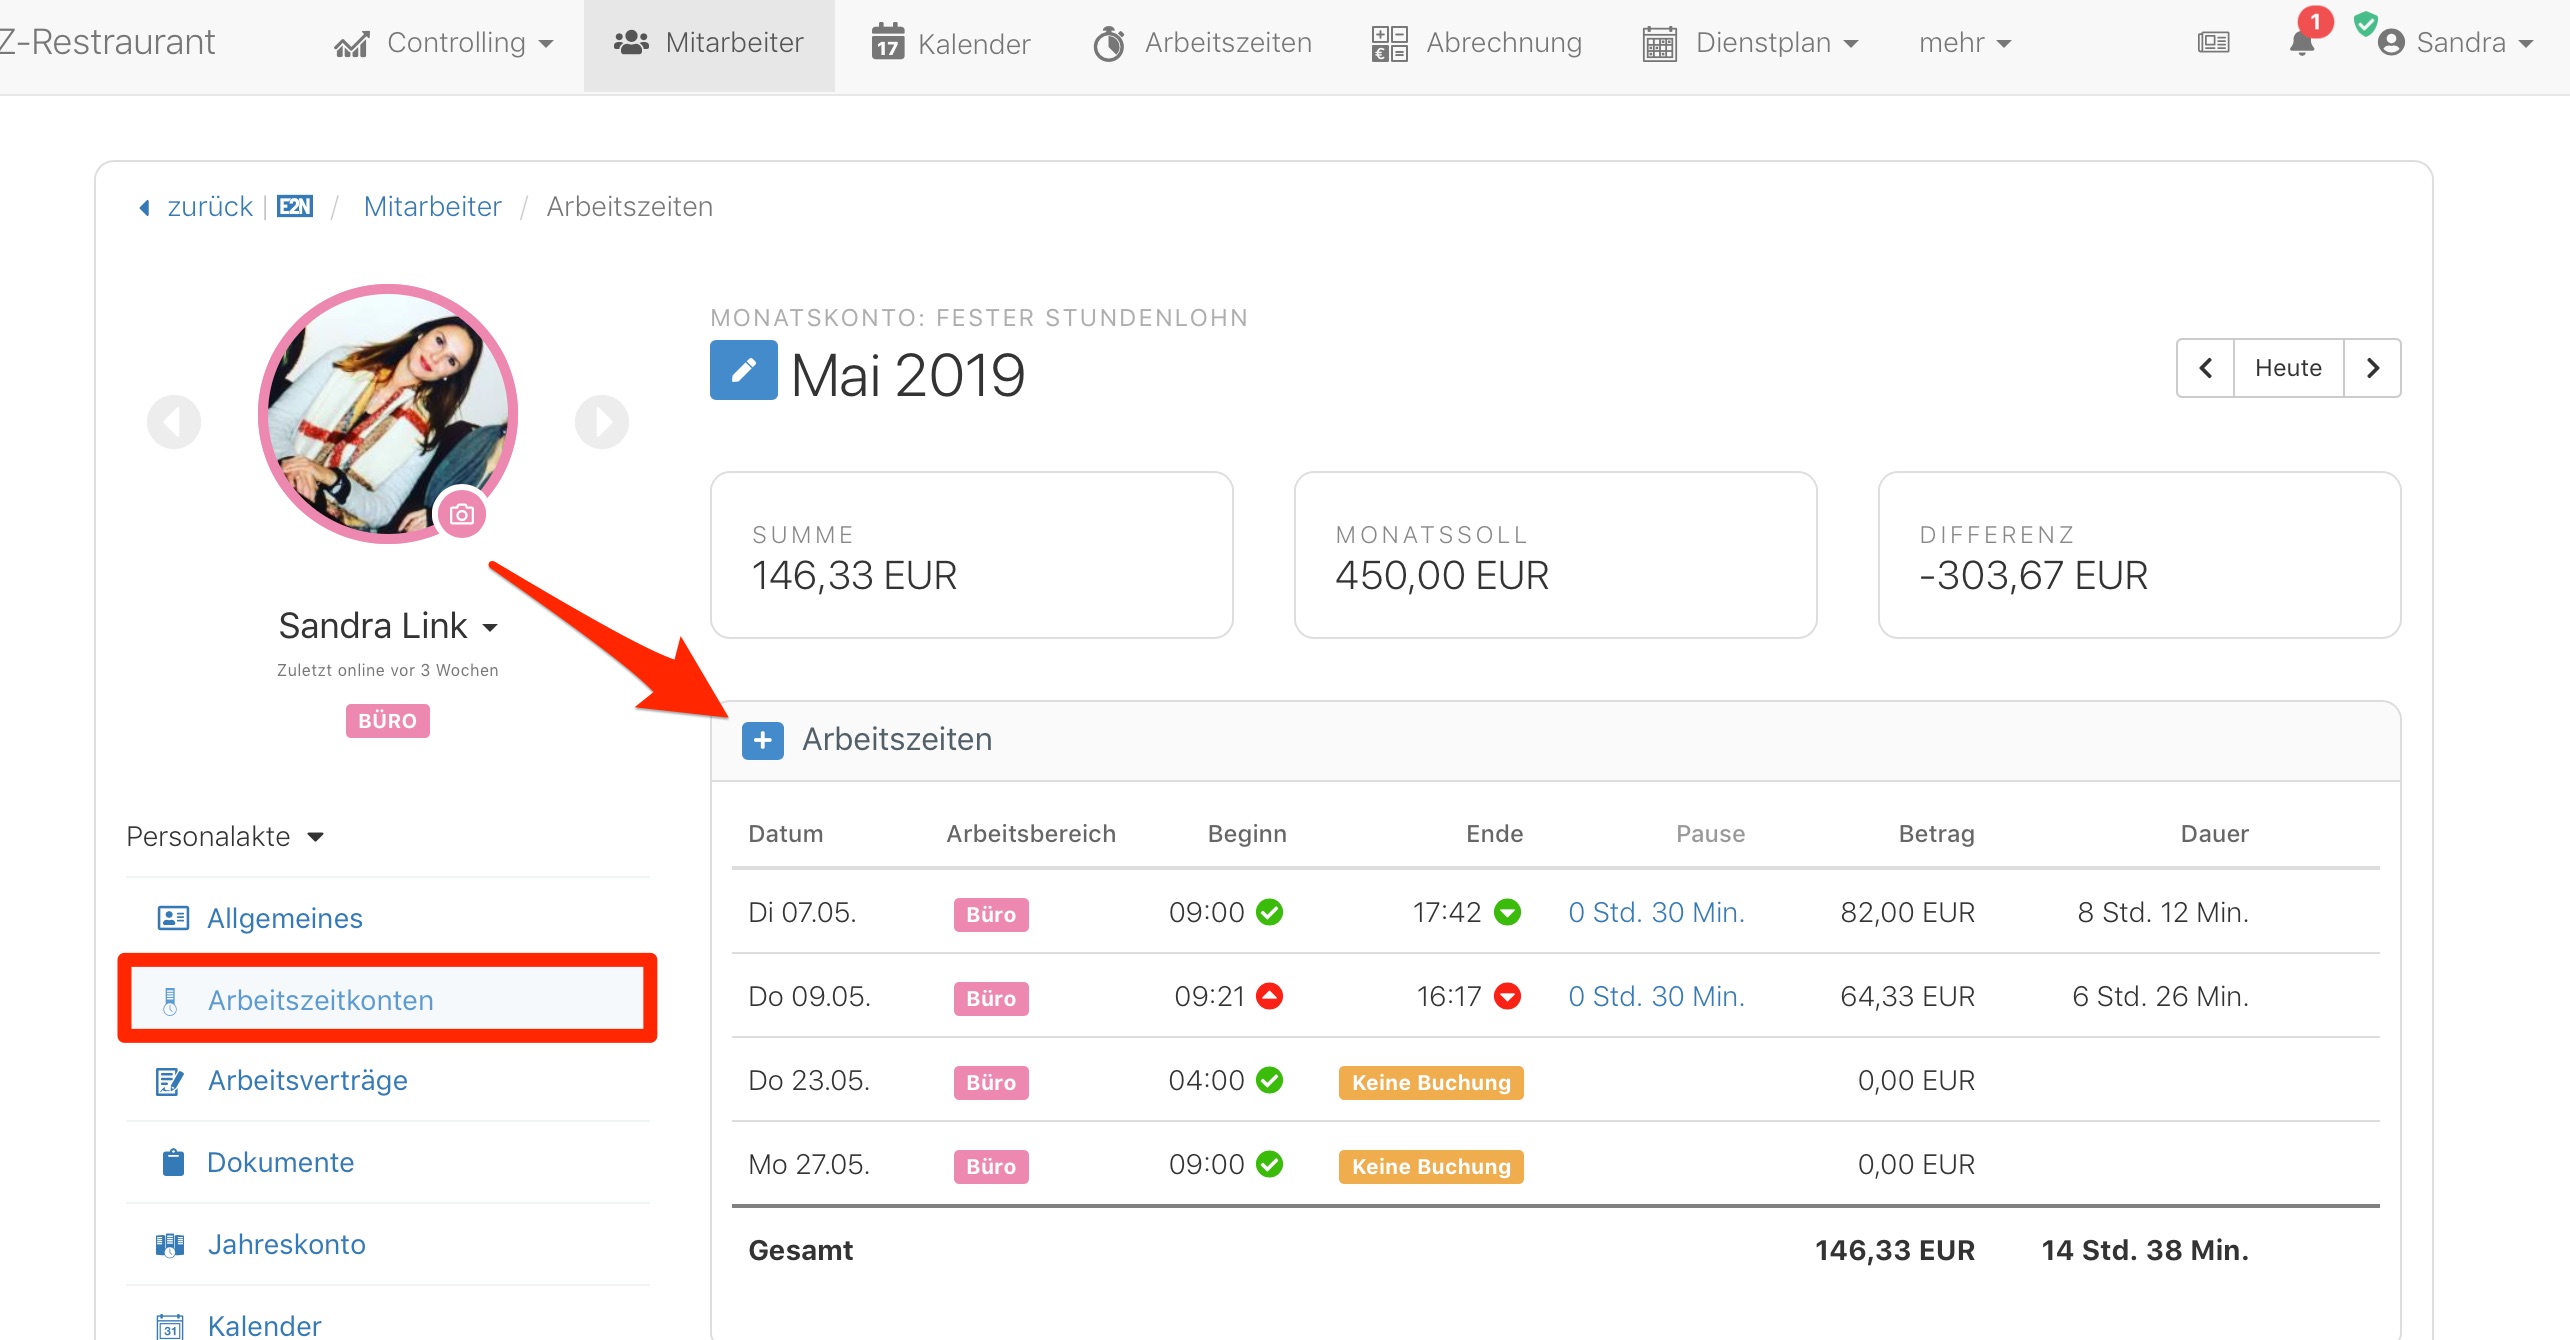
Task: Click the E2N logo in the breadcrumb
Action: 295,207
